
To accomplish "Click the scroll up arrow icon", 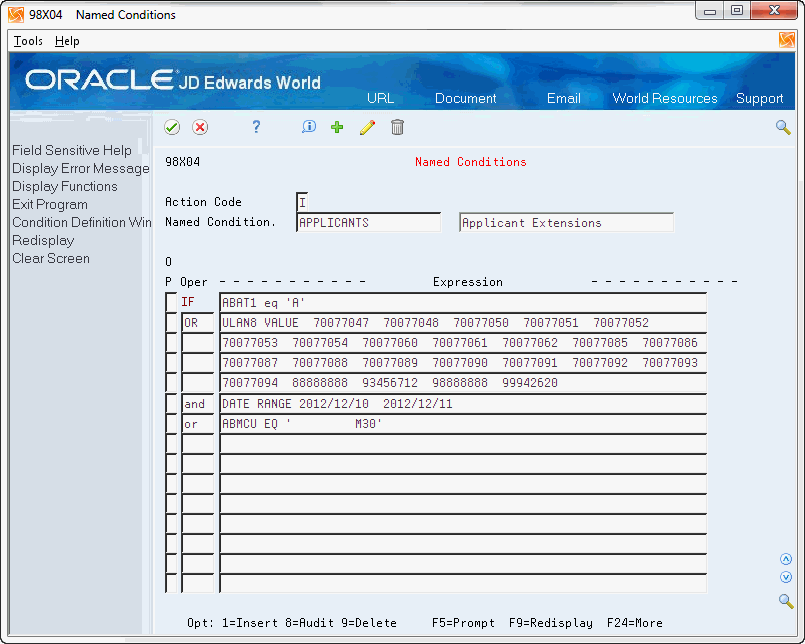I will (786, 559).
